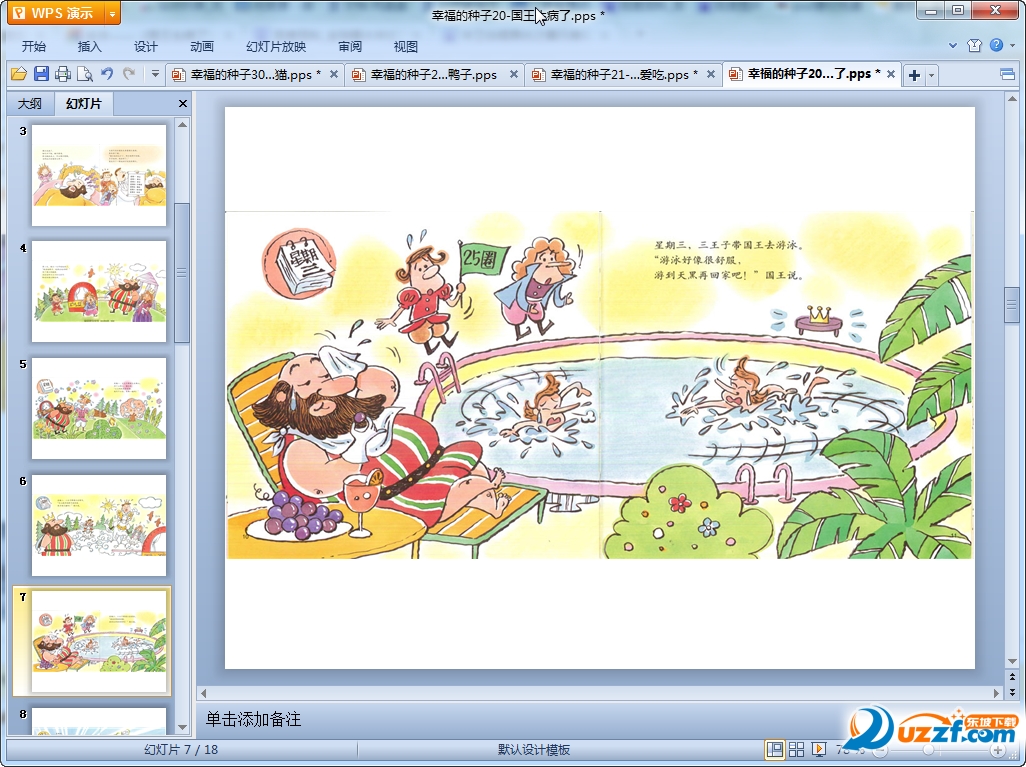Open print preview with the magnifier page icon
The height and width of the screenshot is (767, 1026).
[84, 74]
